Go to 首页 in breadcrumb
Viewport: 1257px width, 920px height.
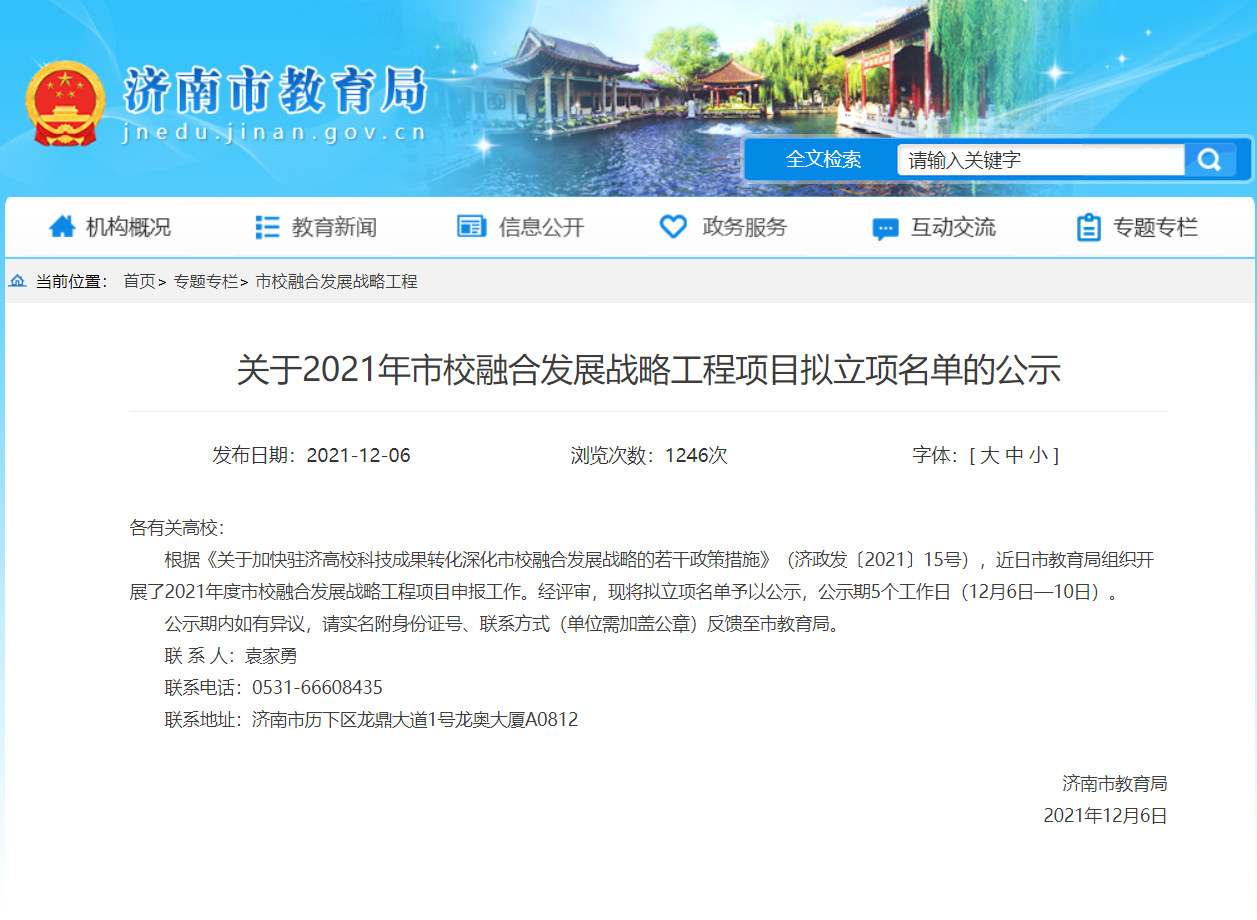pos(139,282)
